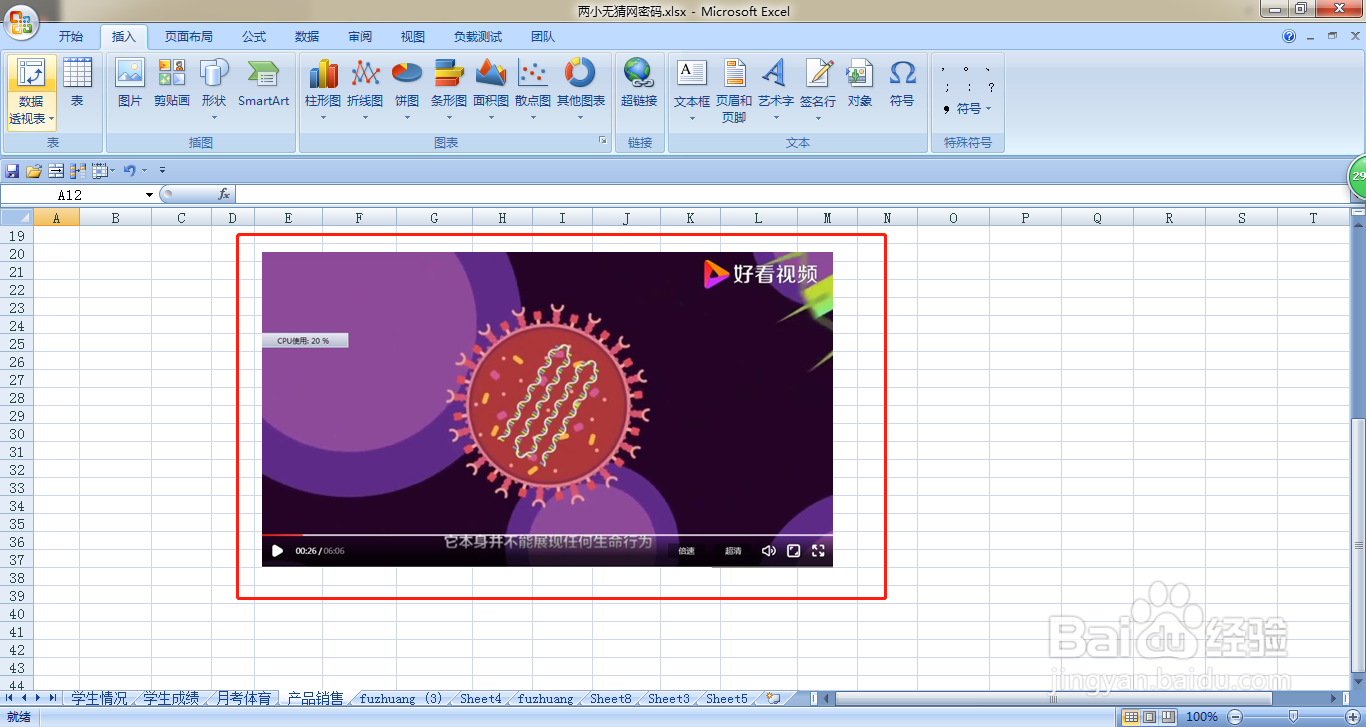Screen dimensions: 1366x727
Task: Switch to the 公式 ribbon tab
Action: tap(254, 37)
